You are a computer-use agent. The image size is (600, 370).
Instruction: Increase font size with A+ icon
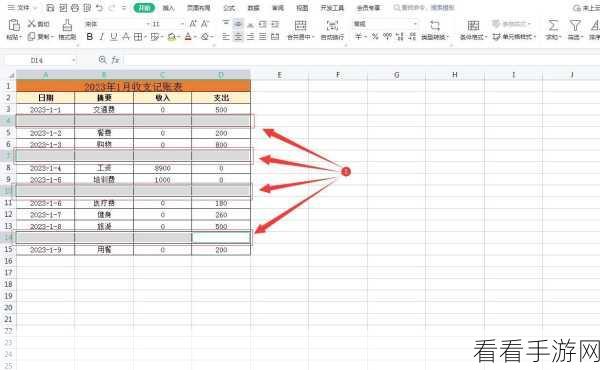(193, 24)
